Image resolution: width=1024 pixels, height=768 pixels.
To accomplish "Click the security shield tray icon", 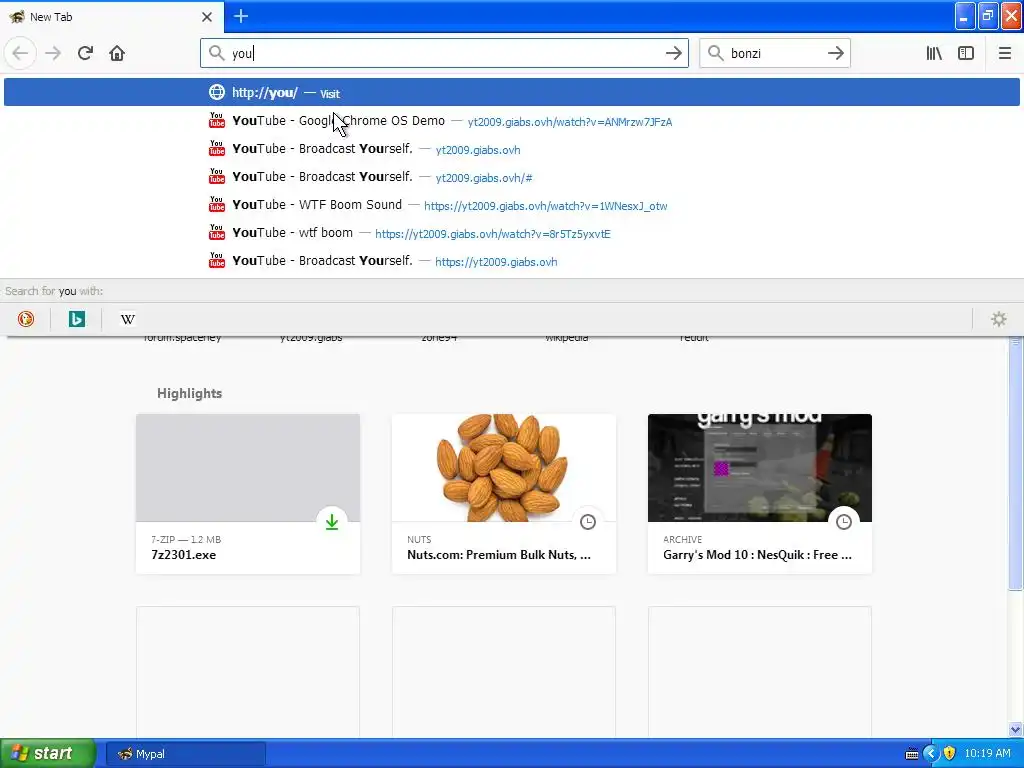I will pyautogui.click(x=949, y=754).
